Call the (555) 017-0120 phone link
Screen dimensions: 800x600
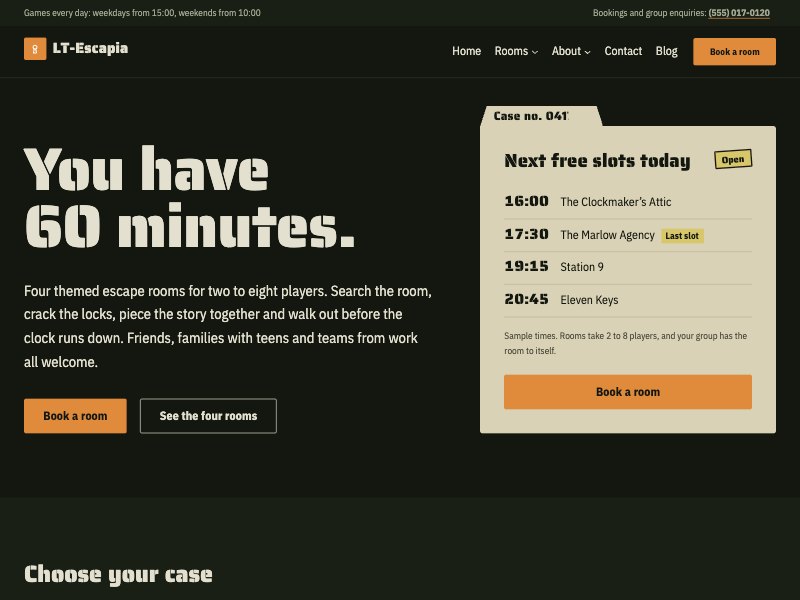(739, 13)
